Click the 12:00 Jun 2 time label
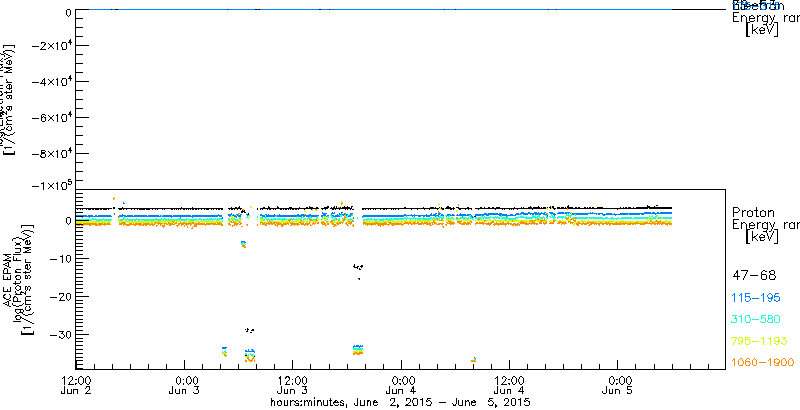This screenshot has height=410, width=800. click(x=76, y=386)
